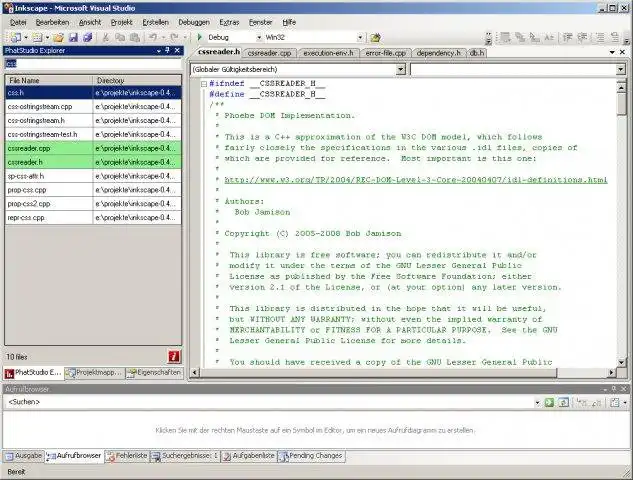
Task: Open the Hilfe menu
Action: (289, 23)
